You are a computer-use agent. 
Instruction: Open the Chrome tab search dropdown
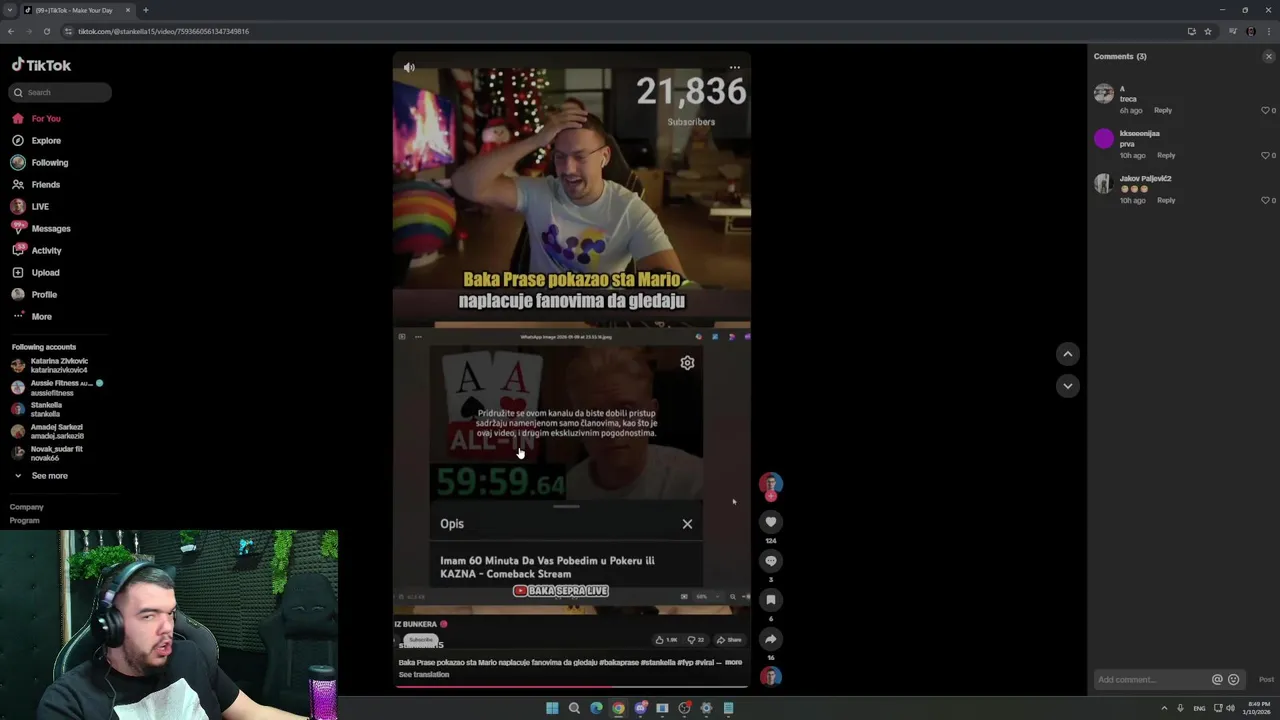[9, 10]
